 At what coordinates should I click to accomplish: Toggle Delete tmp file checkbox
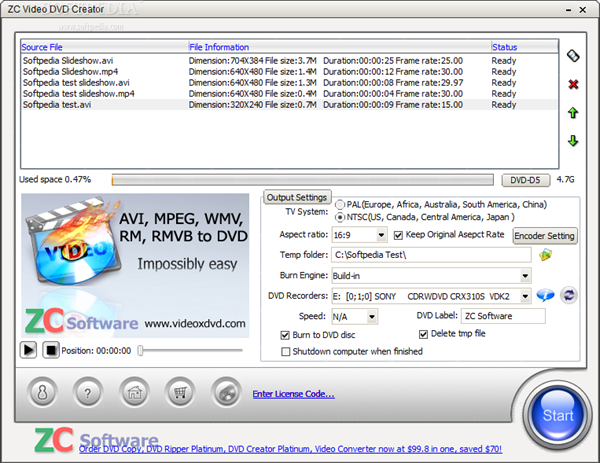[x=423, y=334]
